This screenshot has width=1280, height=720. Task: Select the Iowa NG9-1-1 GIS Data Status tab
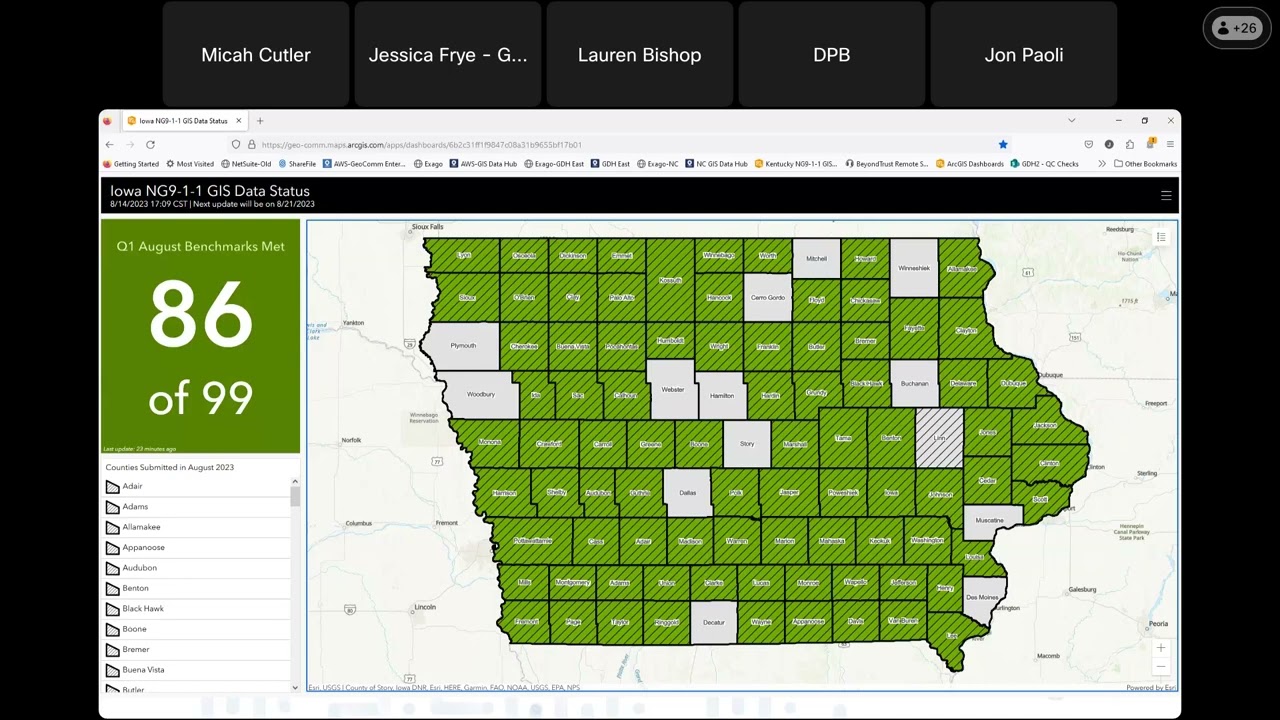coord(184,121)
